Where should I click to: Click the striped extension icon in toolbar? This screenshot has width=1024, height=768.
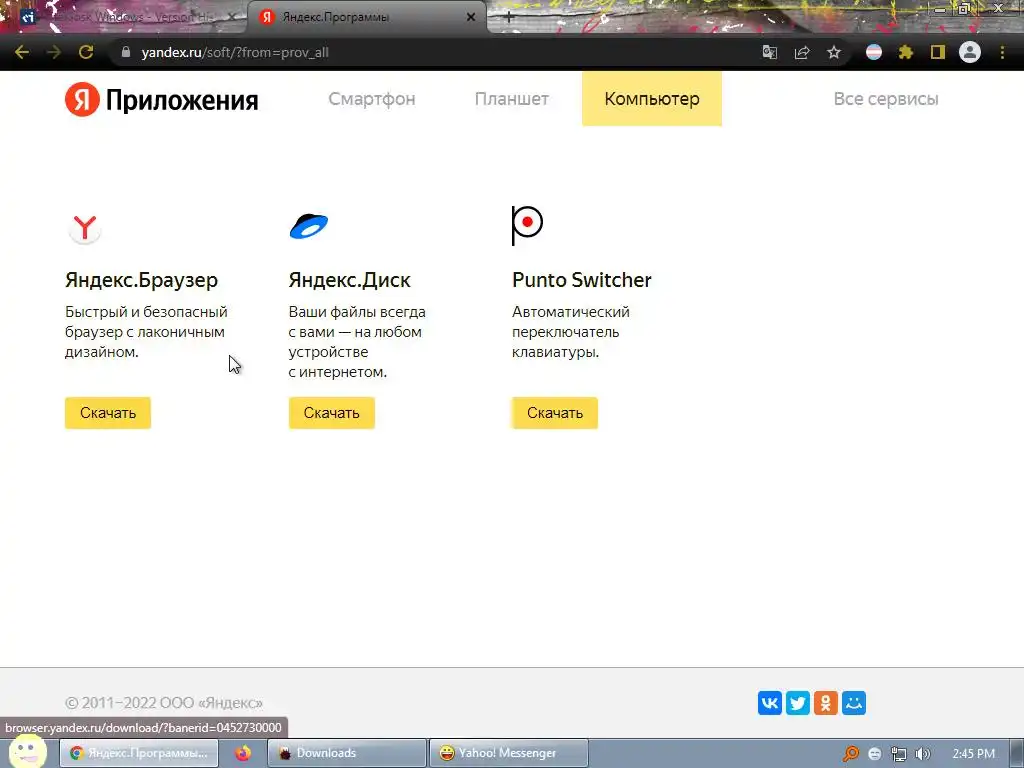[874, 52]
